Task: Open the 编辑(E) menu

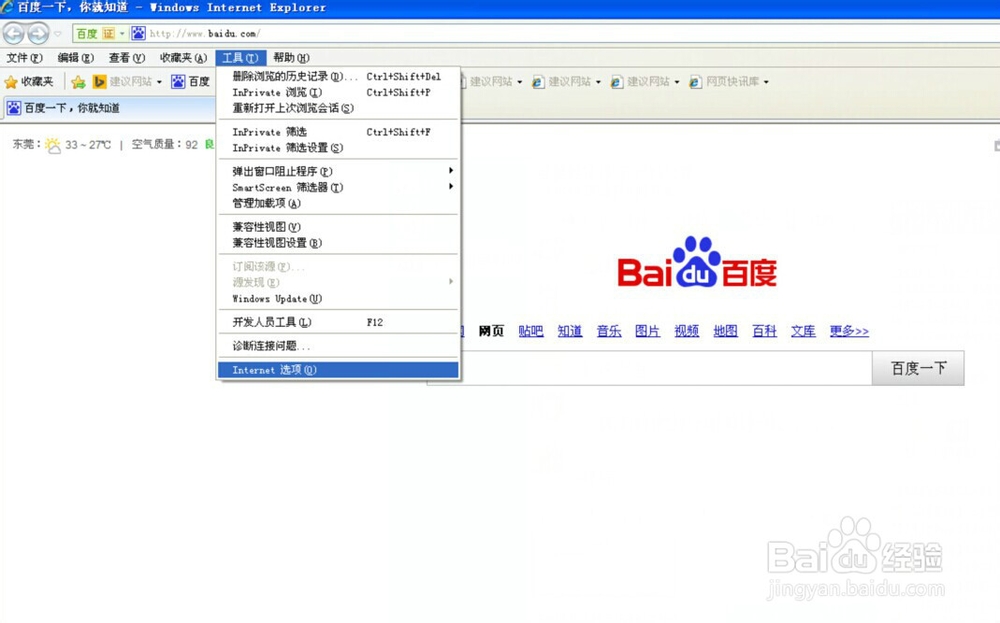Action: [75, 58]
